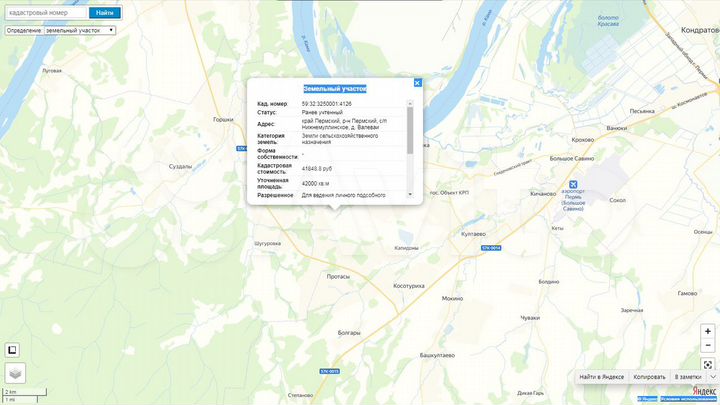Zoom out with the minus button

tap(707, 346)
